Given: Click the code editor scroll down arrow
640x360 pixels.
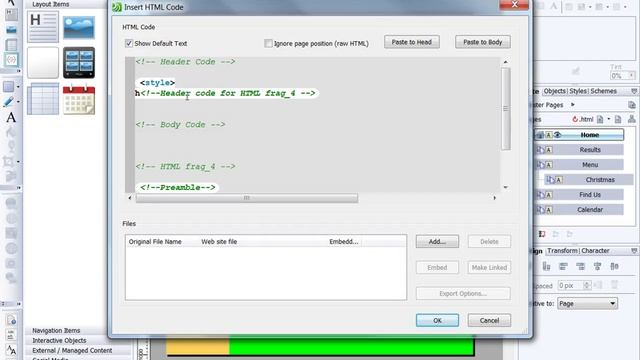Looking at the screenshot, I should tap(505, 187).
